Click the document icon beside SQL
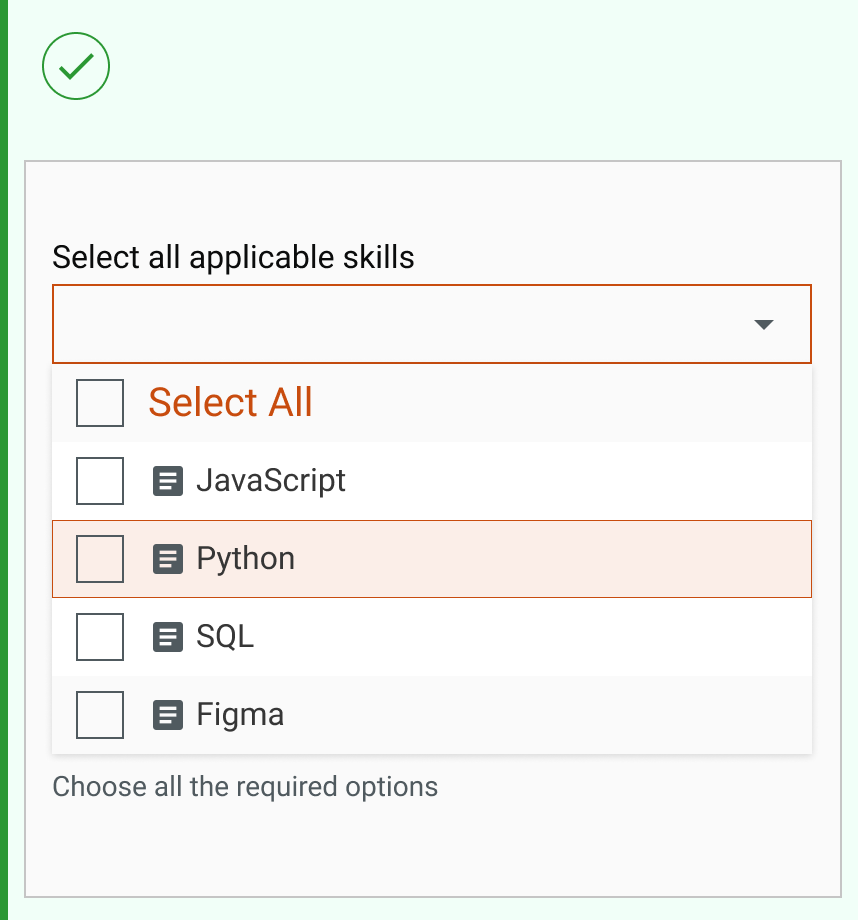Image resolution: width=858 pixels, height=920 pixels. pos(168,637)
